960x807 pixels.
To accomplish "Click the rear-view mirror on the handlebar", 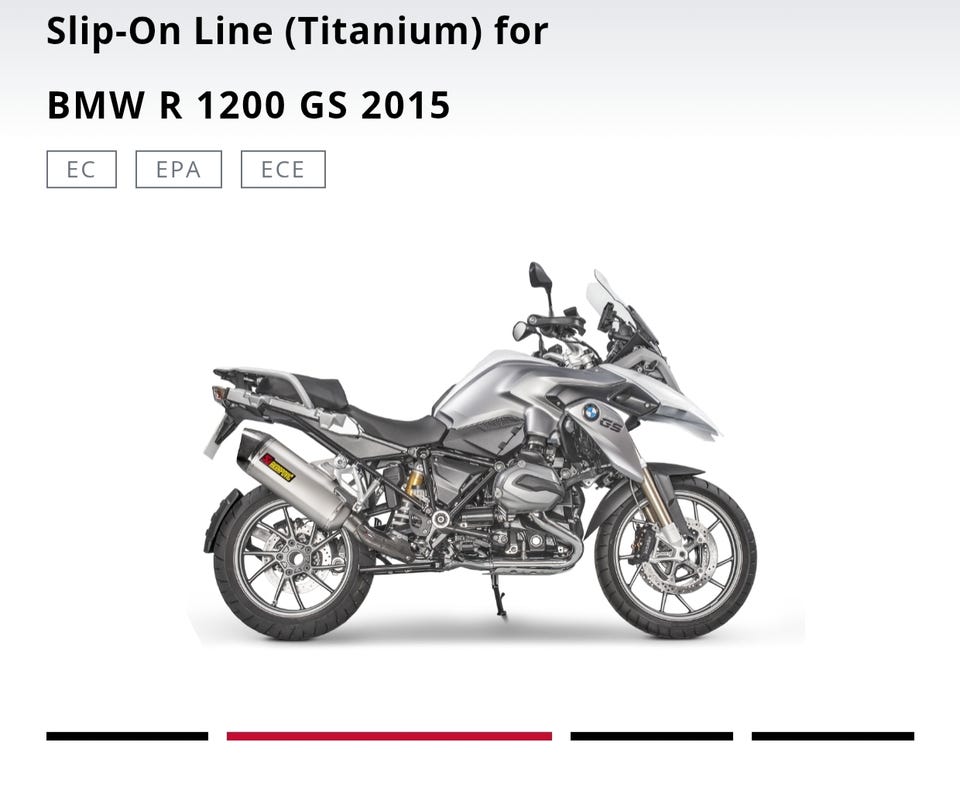I will pos(541,276).
